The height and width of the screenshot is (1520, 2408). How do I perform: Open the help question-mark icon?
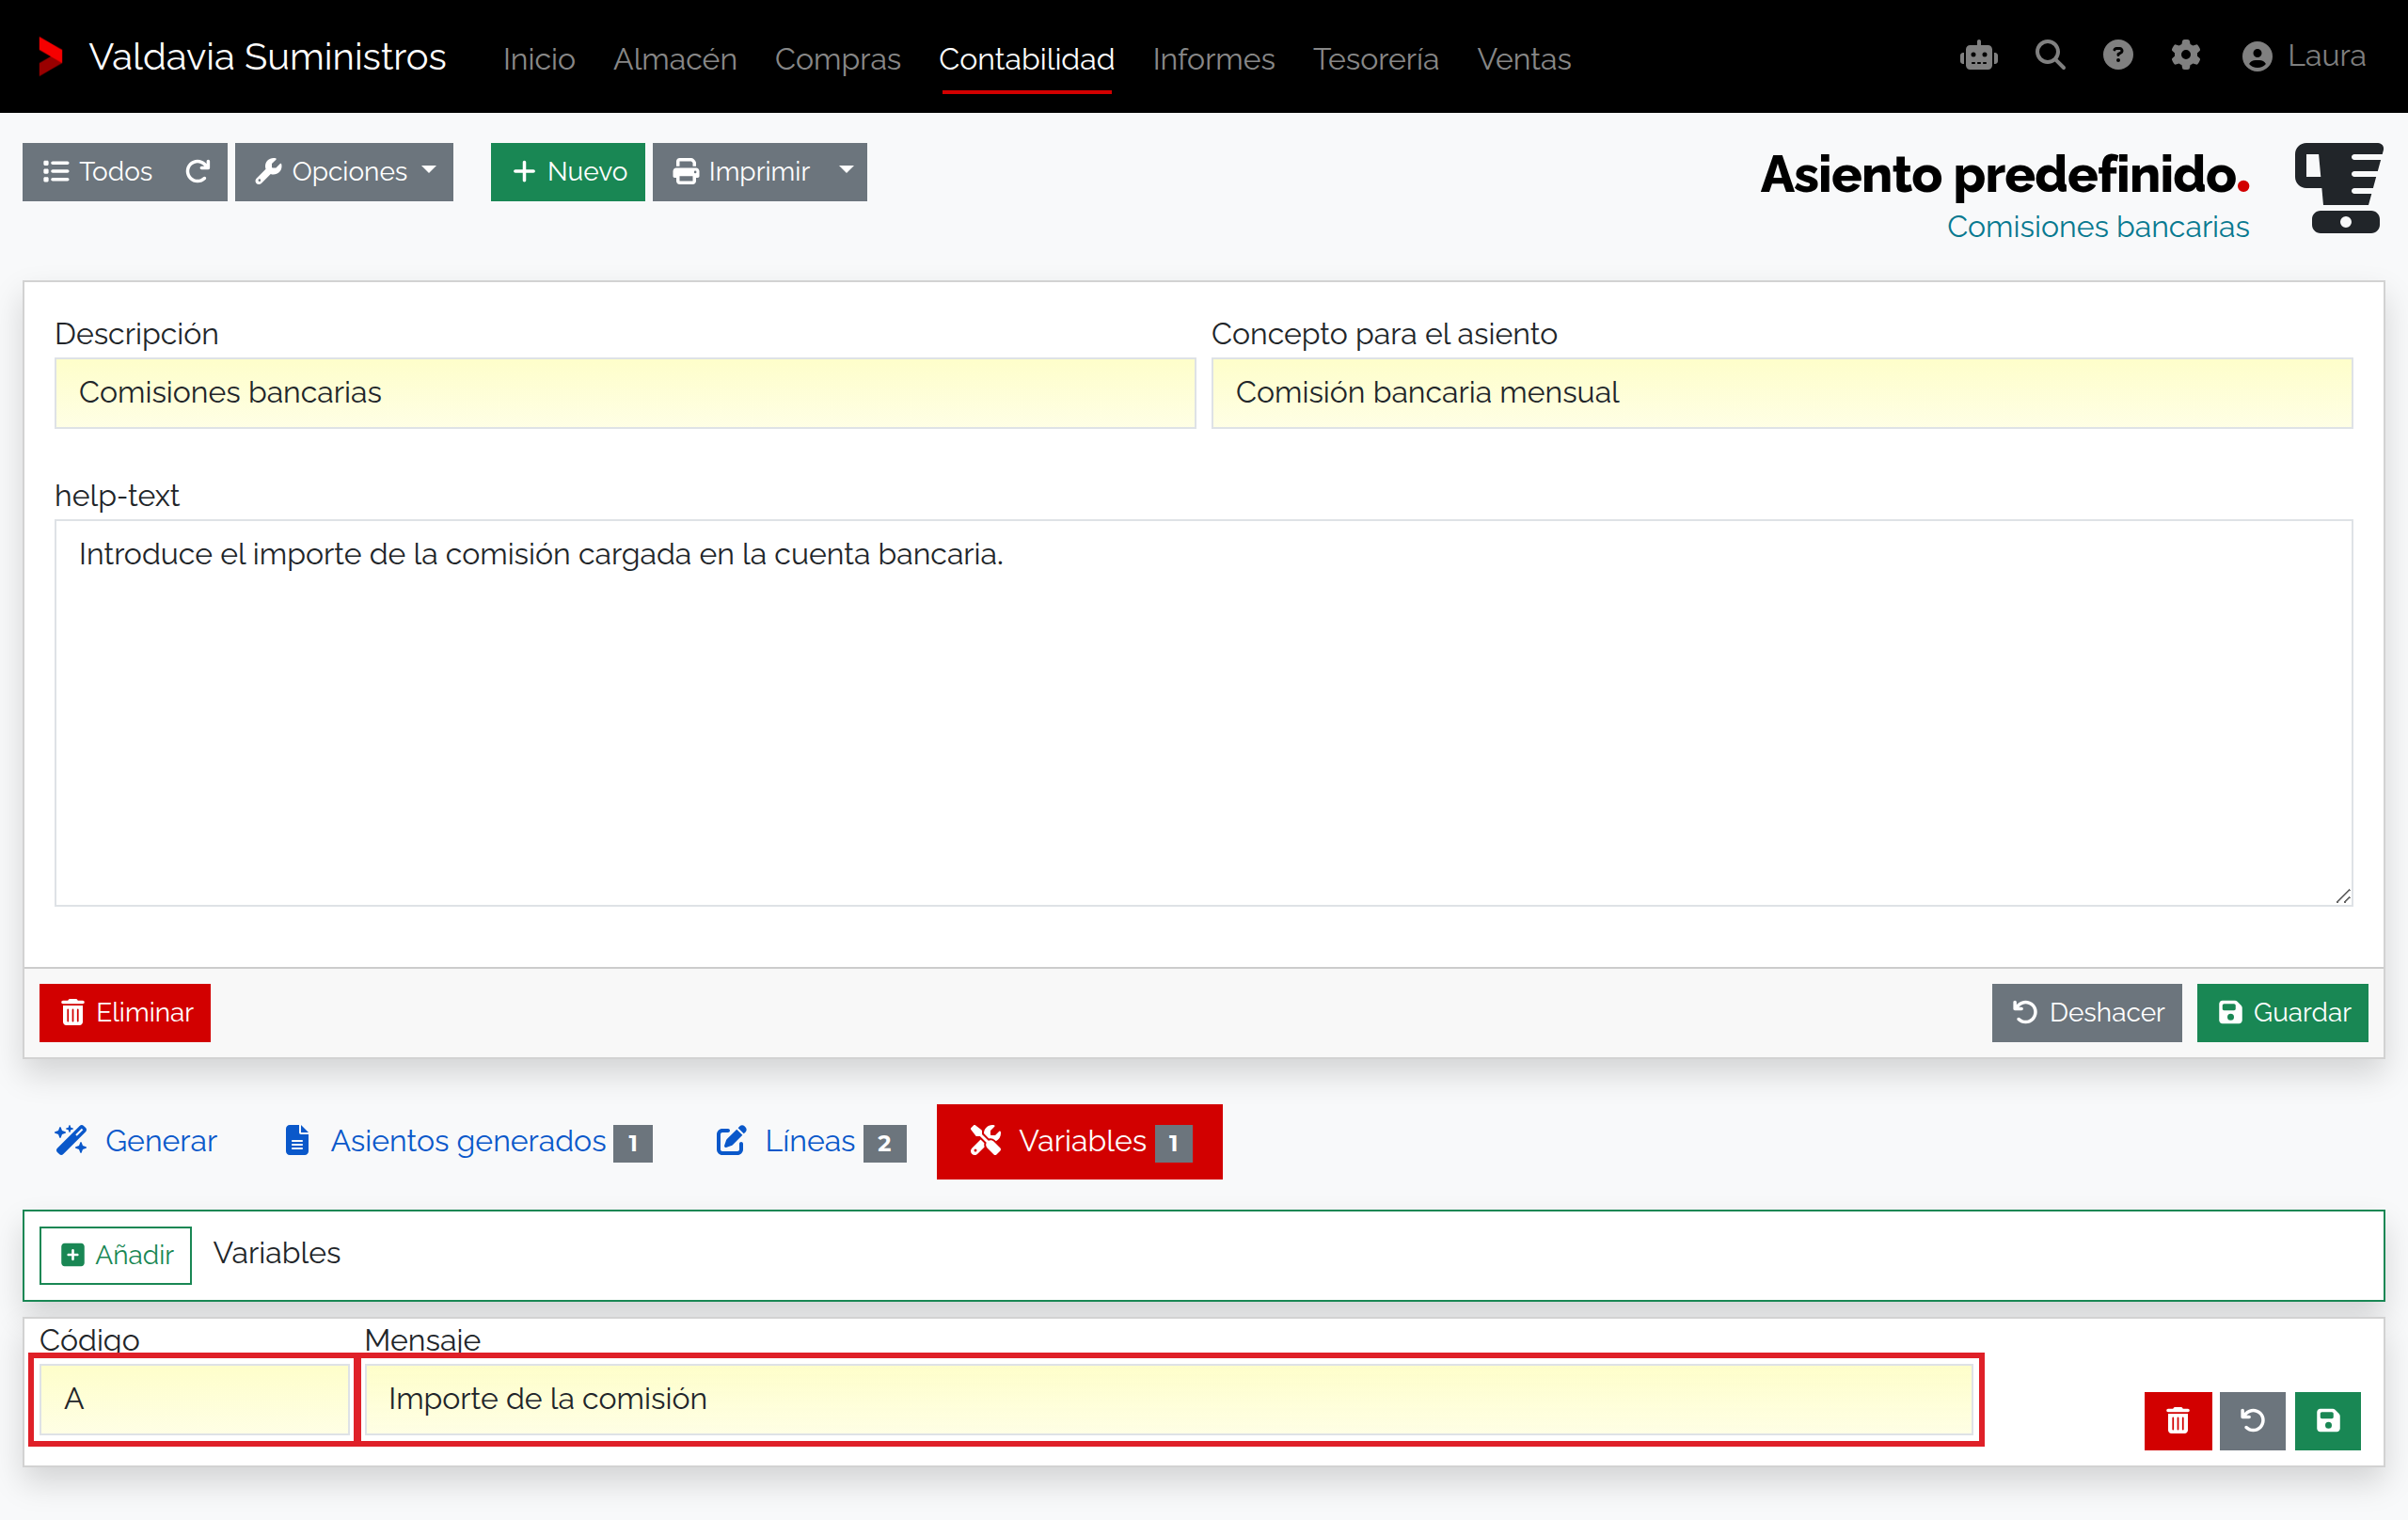(x=2117, y=55)
